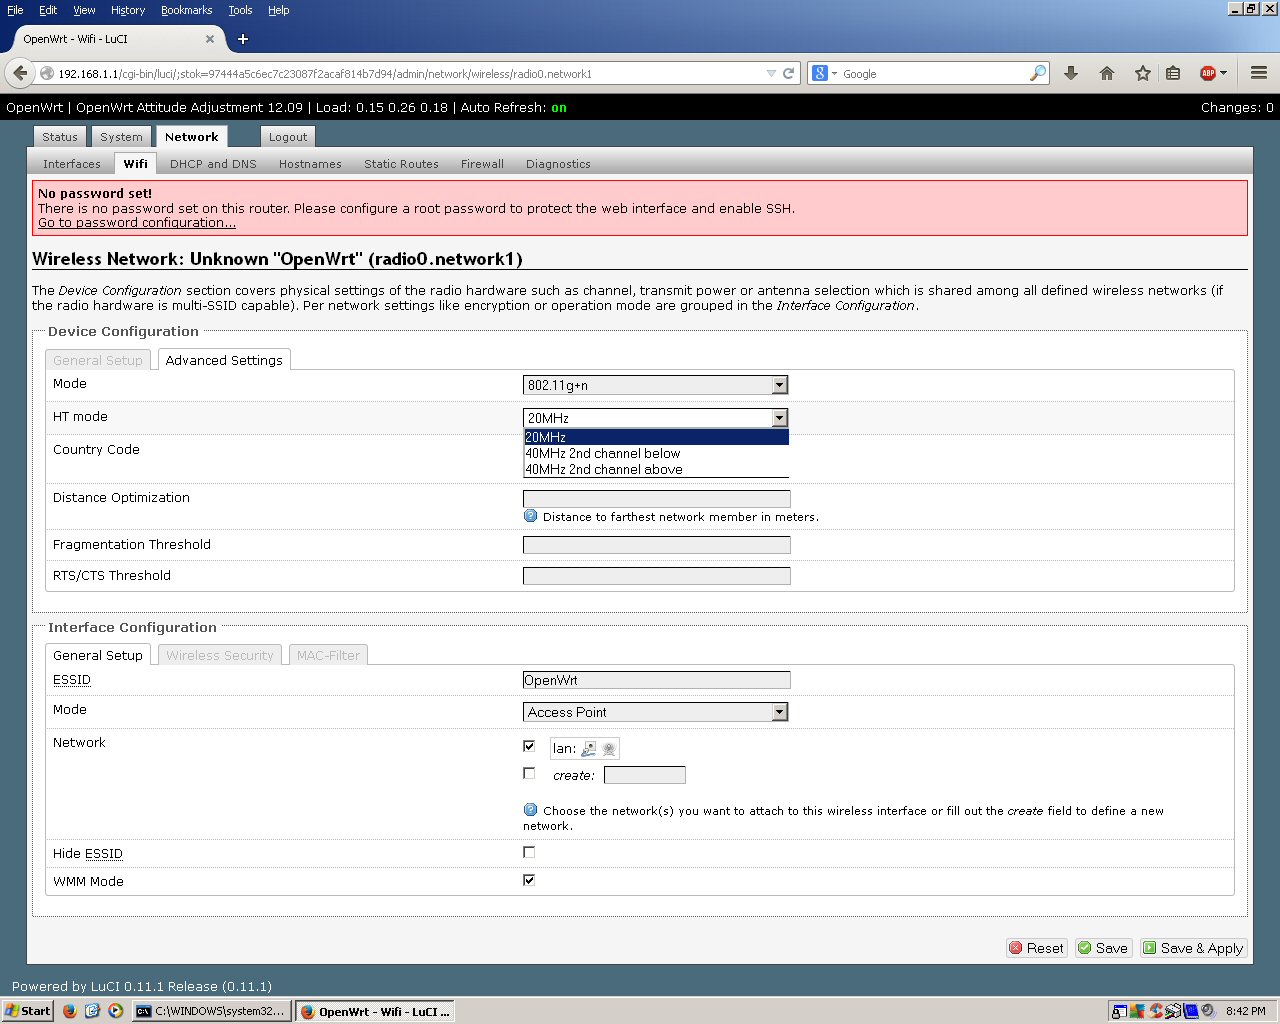Click the Reset button

1037,948
